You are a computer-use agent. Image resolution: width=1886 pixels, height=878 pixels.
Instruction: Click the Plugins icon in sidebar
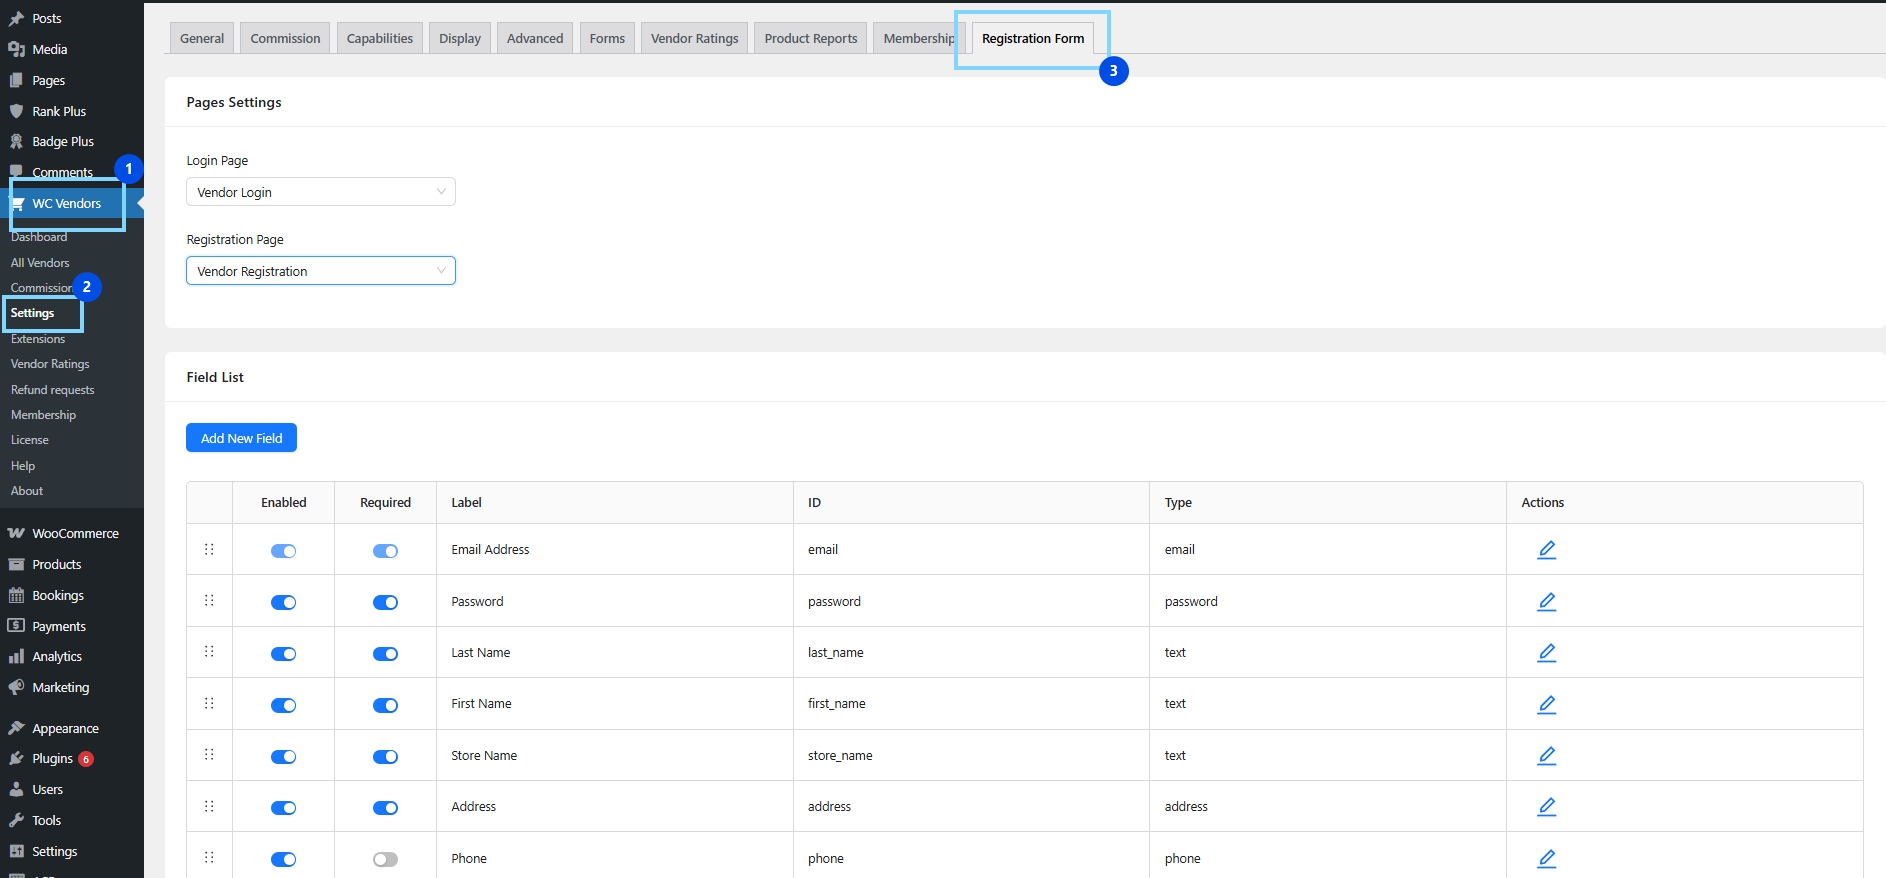click(16, 759)
